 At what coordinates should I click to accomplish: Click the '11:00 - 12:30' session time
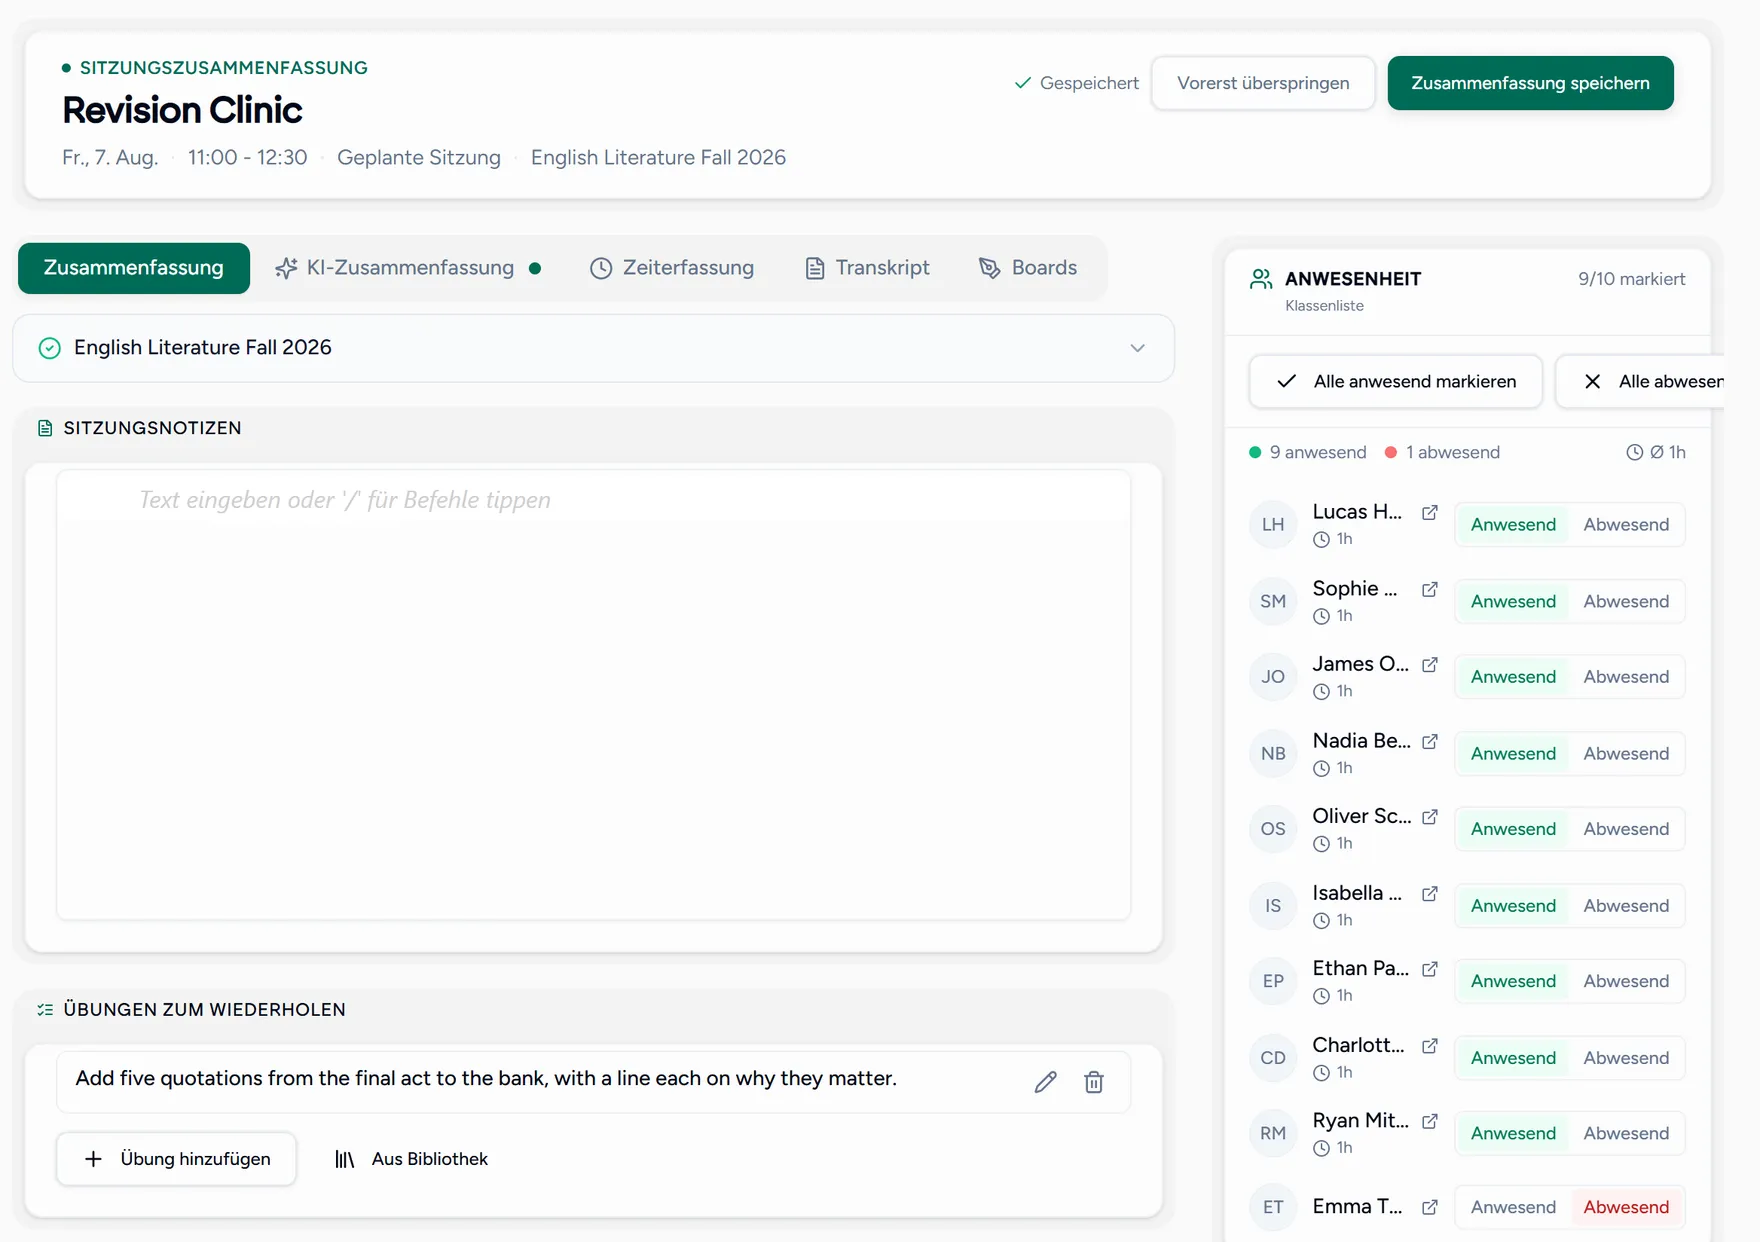coord(247,158)
